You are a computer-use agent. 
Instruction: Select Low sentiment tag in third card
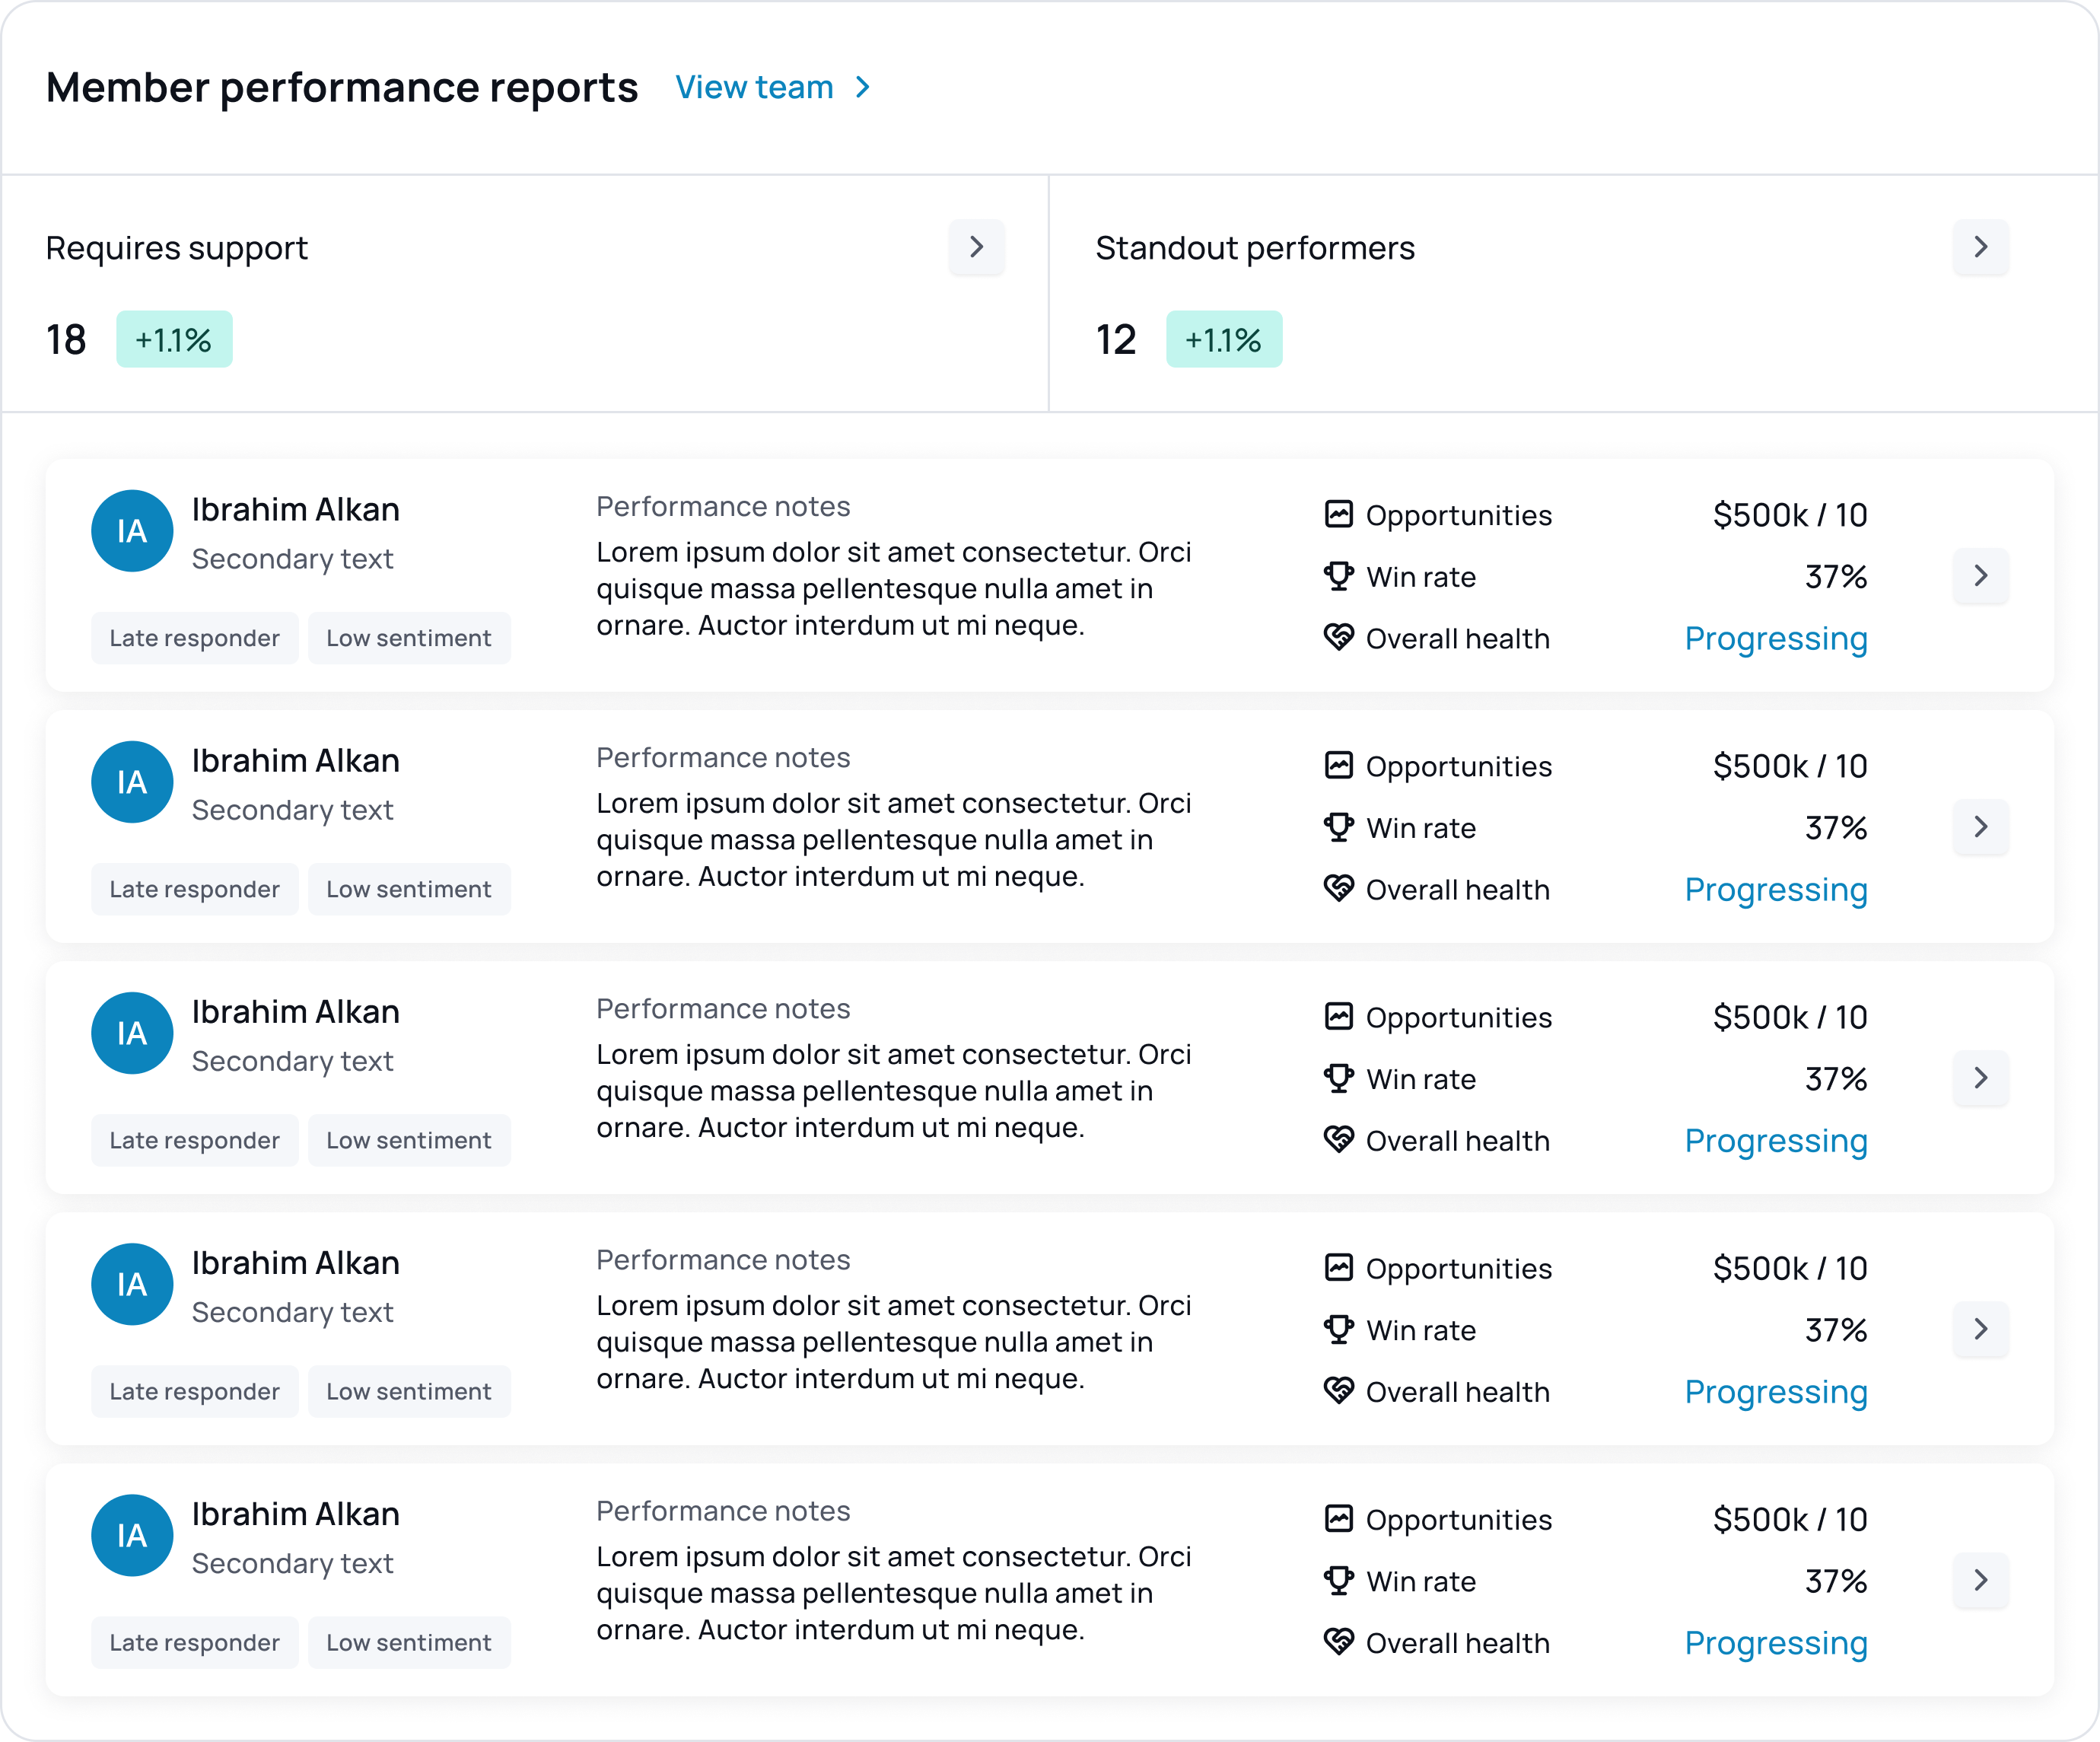[409, 1140]
